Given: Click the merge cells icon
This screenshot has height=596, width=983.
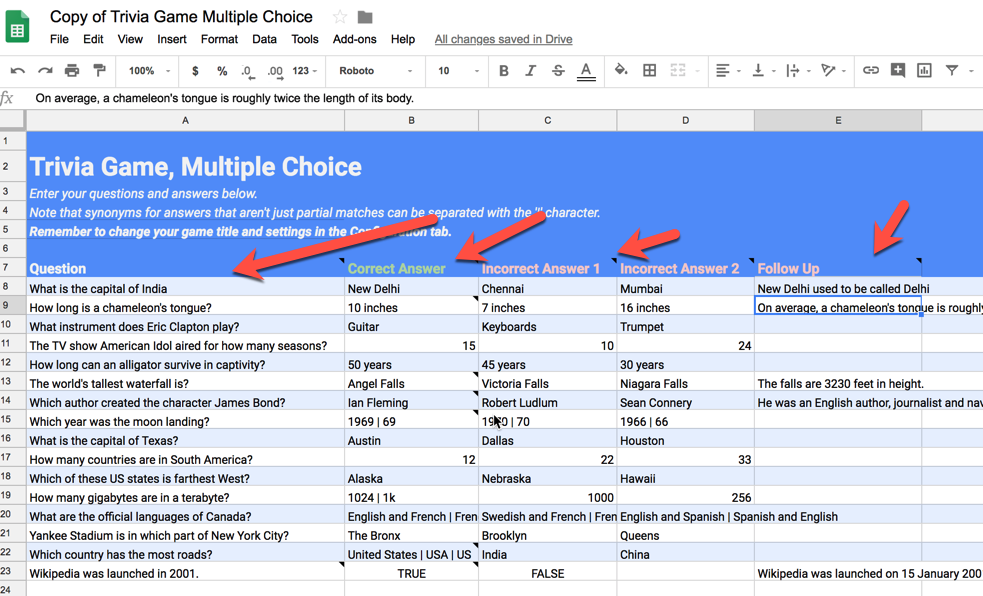Looking at the screenshot, I should click(x=678, y=70).
